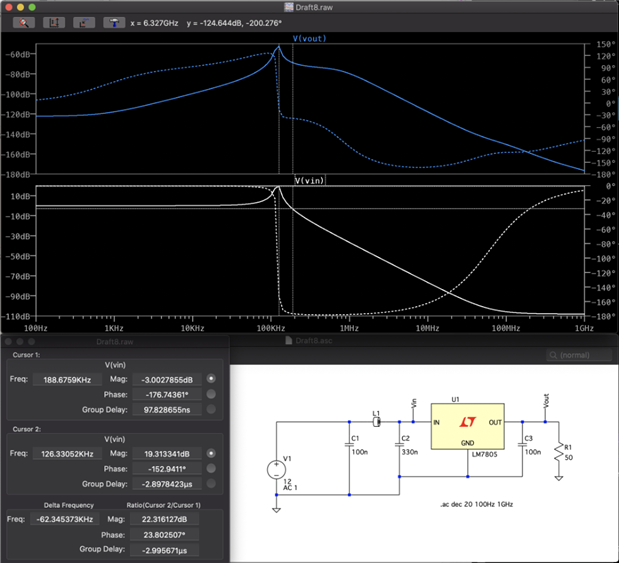The image size is (619, 563).
Task: Select Cursor 1 Phase radio button
Action: pyautogui.click(x=211, y=394)
